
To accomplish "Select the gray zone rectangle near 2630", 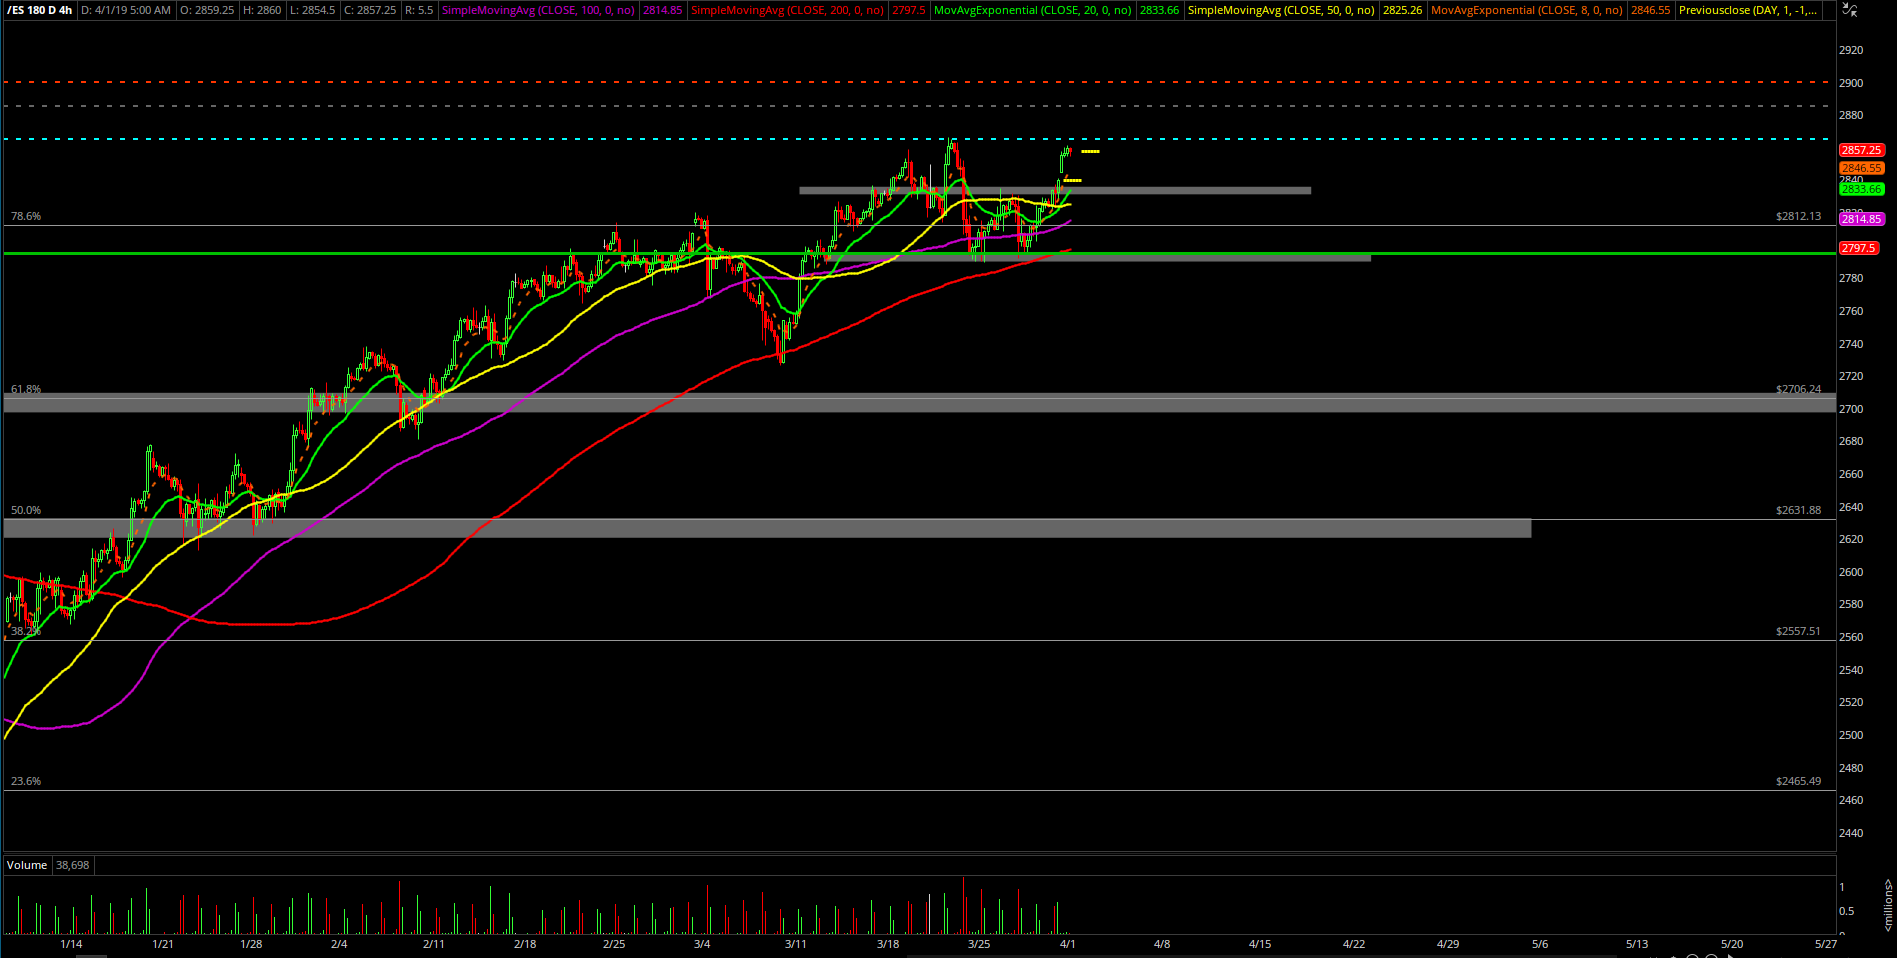I will coord(767,528).
